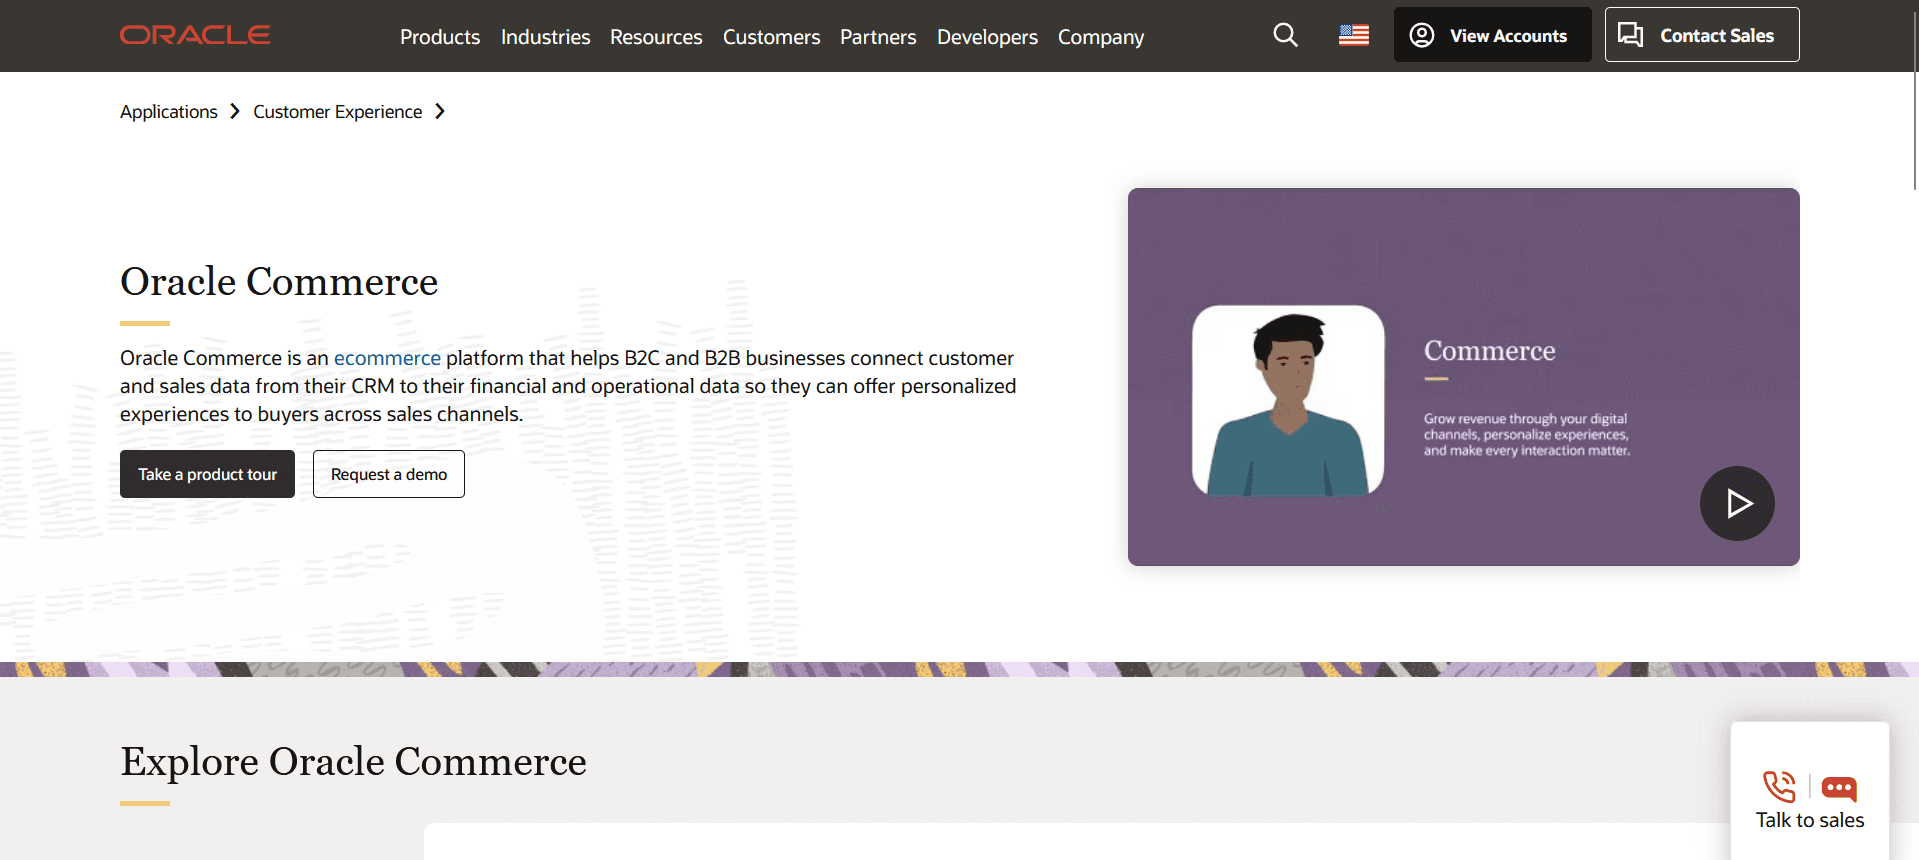Click the Oracle logo

195,35
